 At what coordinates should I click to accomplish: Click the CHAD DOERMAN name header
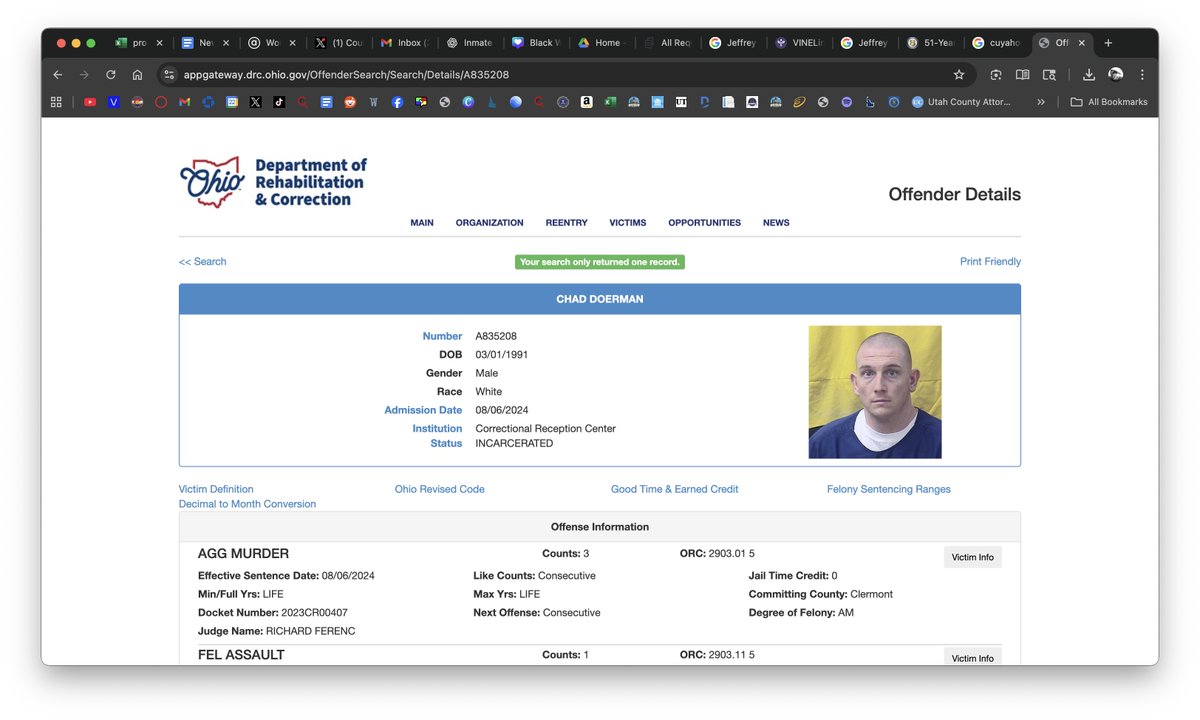coord(600,300)
